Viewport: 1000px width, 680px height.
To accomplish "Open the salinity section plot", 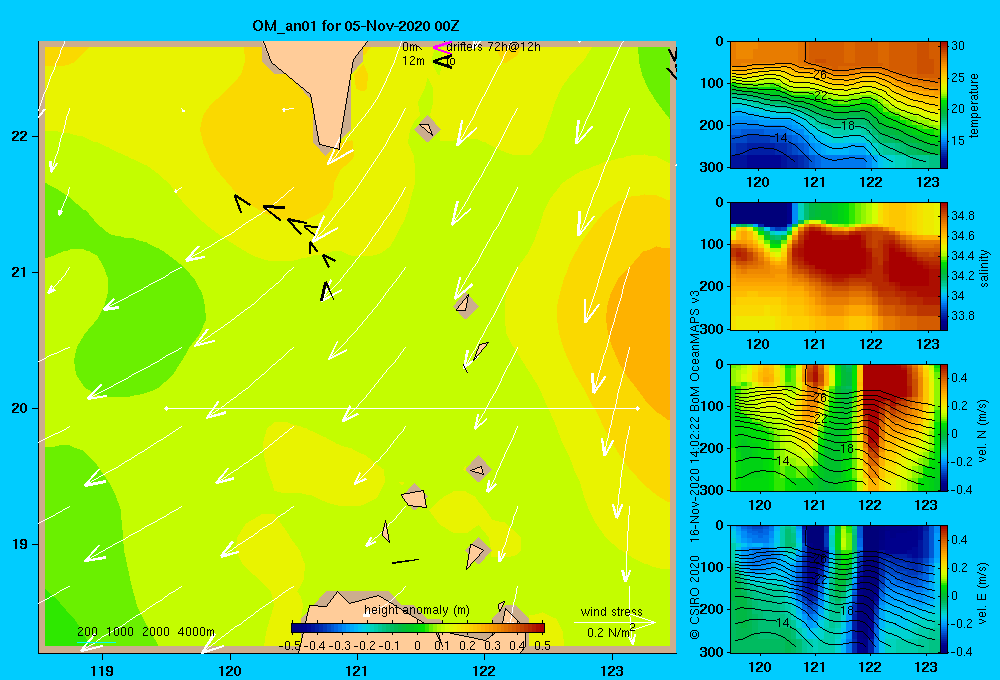I will coord(834,266).
